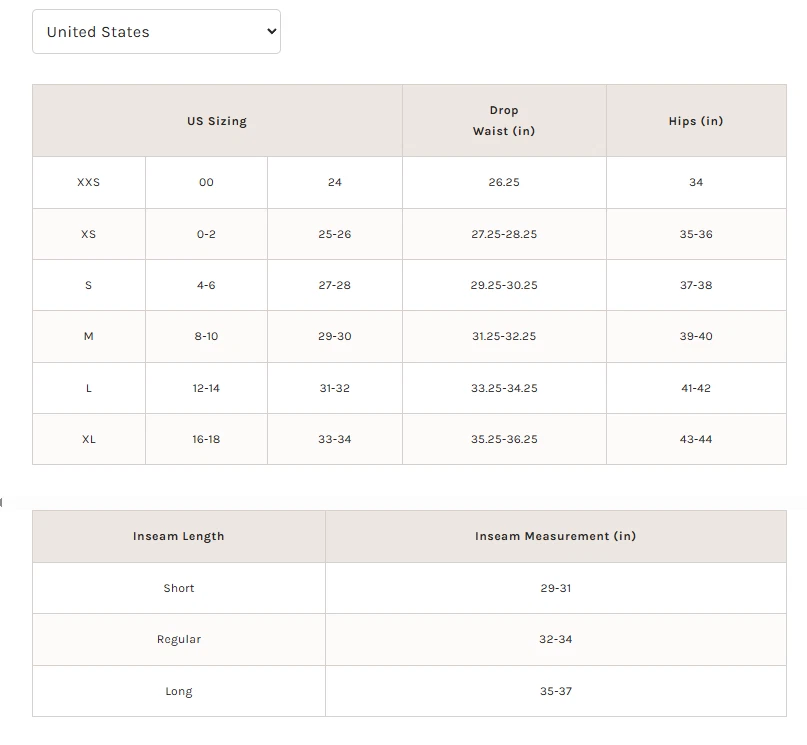Click the Hips (in) column header
The height and width of the screenshot is (745, 807).
(696, 121)
